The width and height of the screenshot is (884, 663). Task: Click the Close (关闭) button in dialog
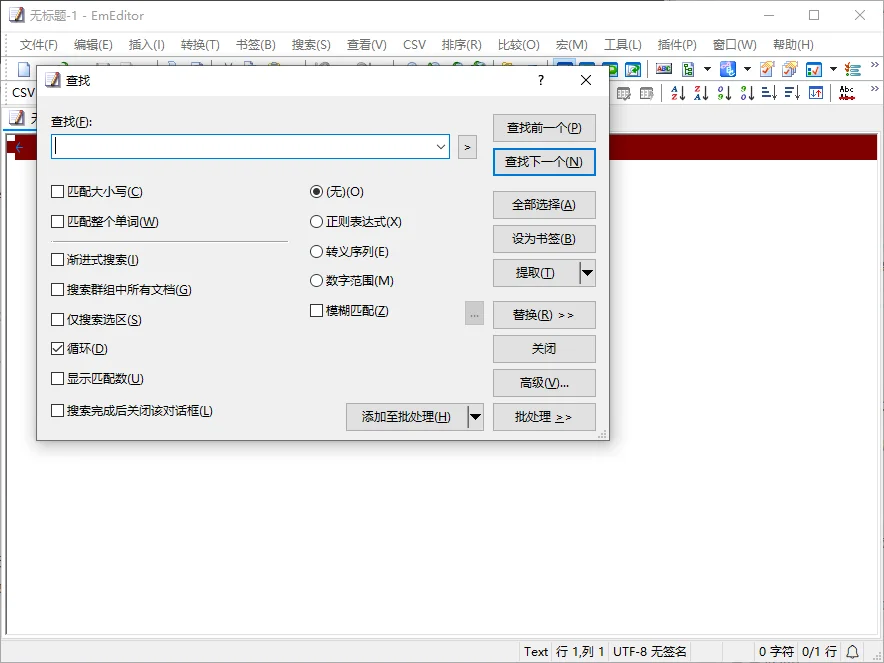(544, 349)
